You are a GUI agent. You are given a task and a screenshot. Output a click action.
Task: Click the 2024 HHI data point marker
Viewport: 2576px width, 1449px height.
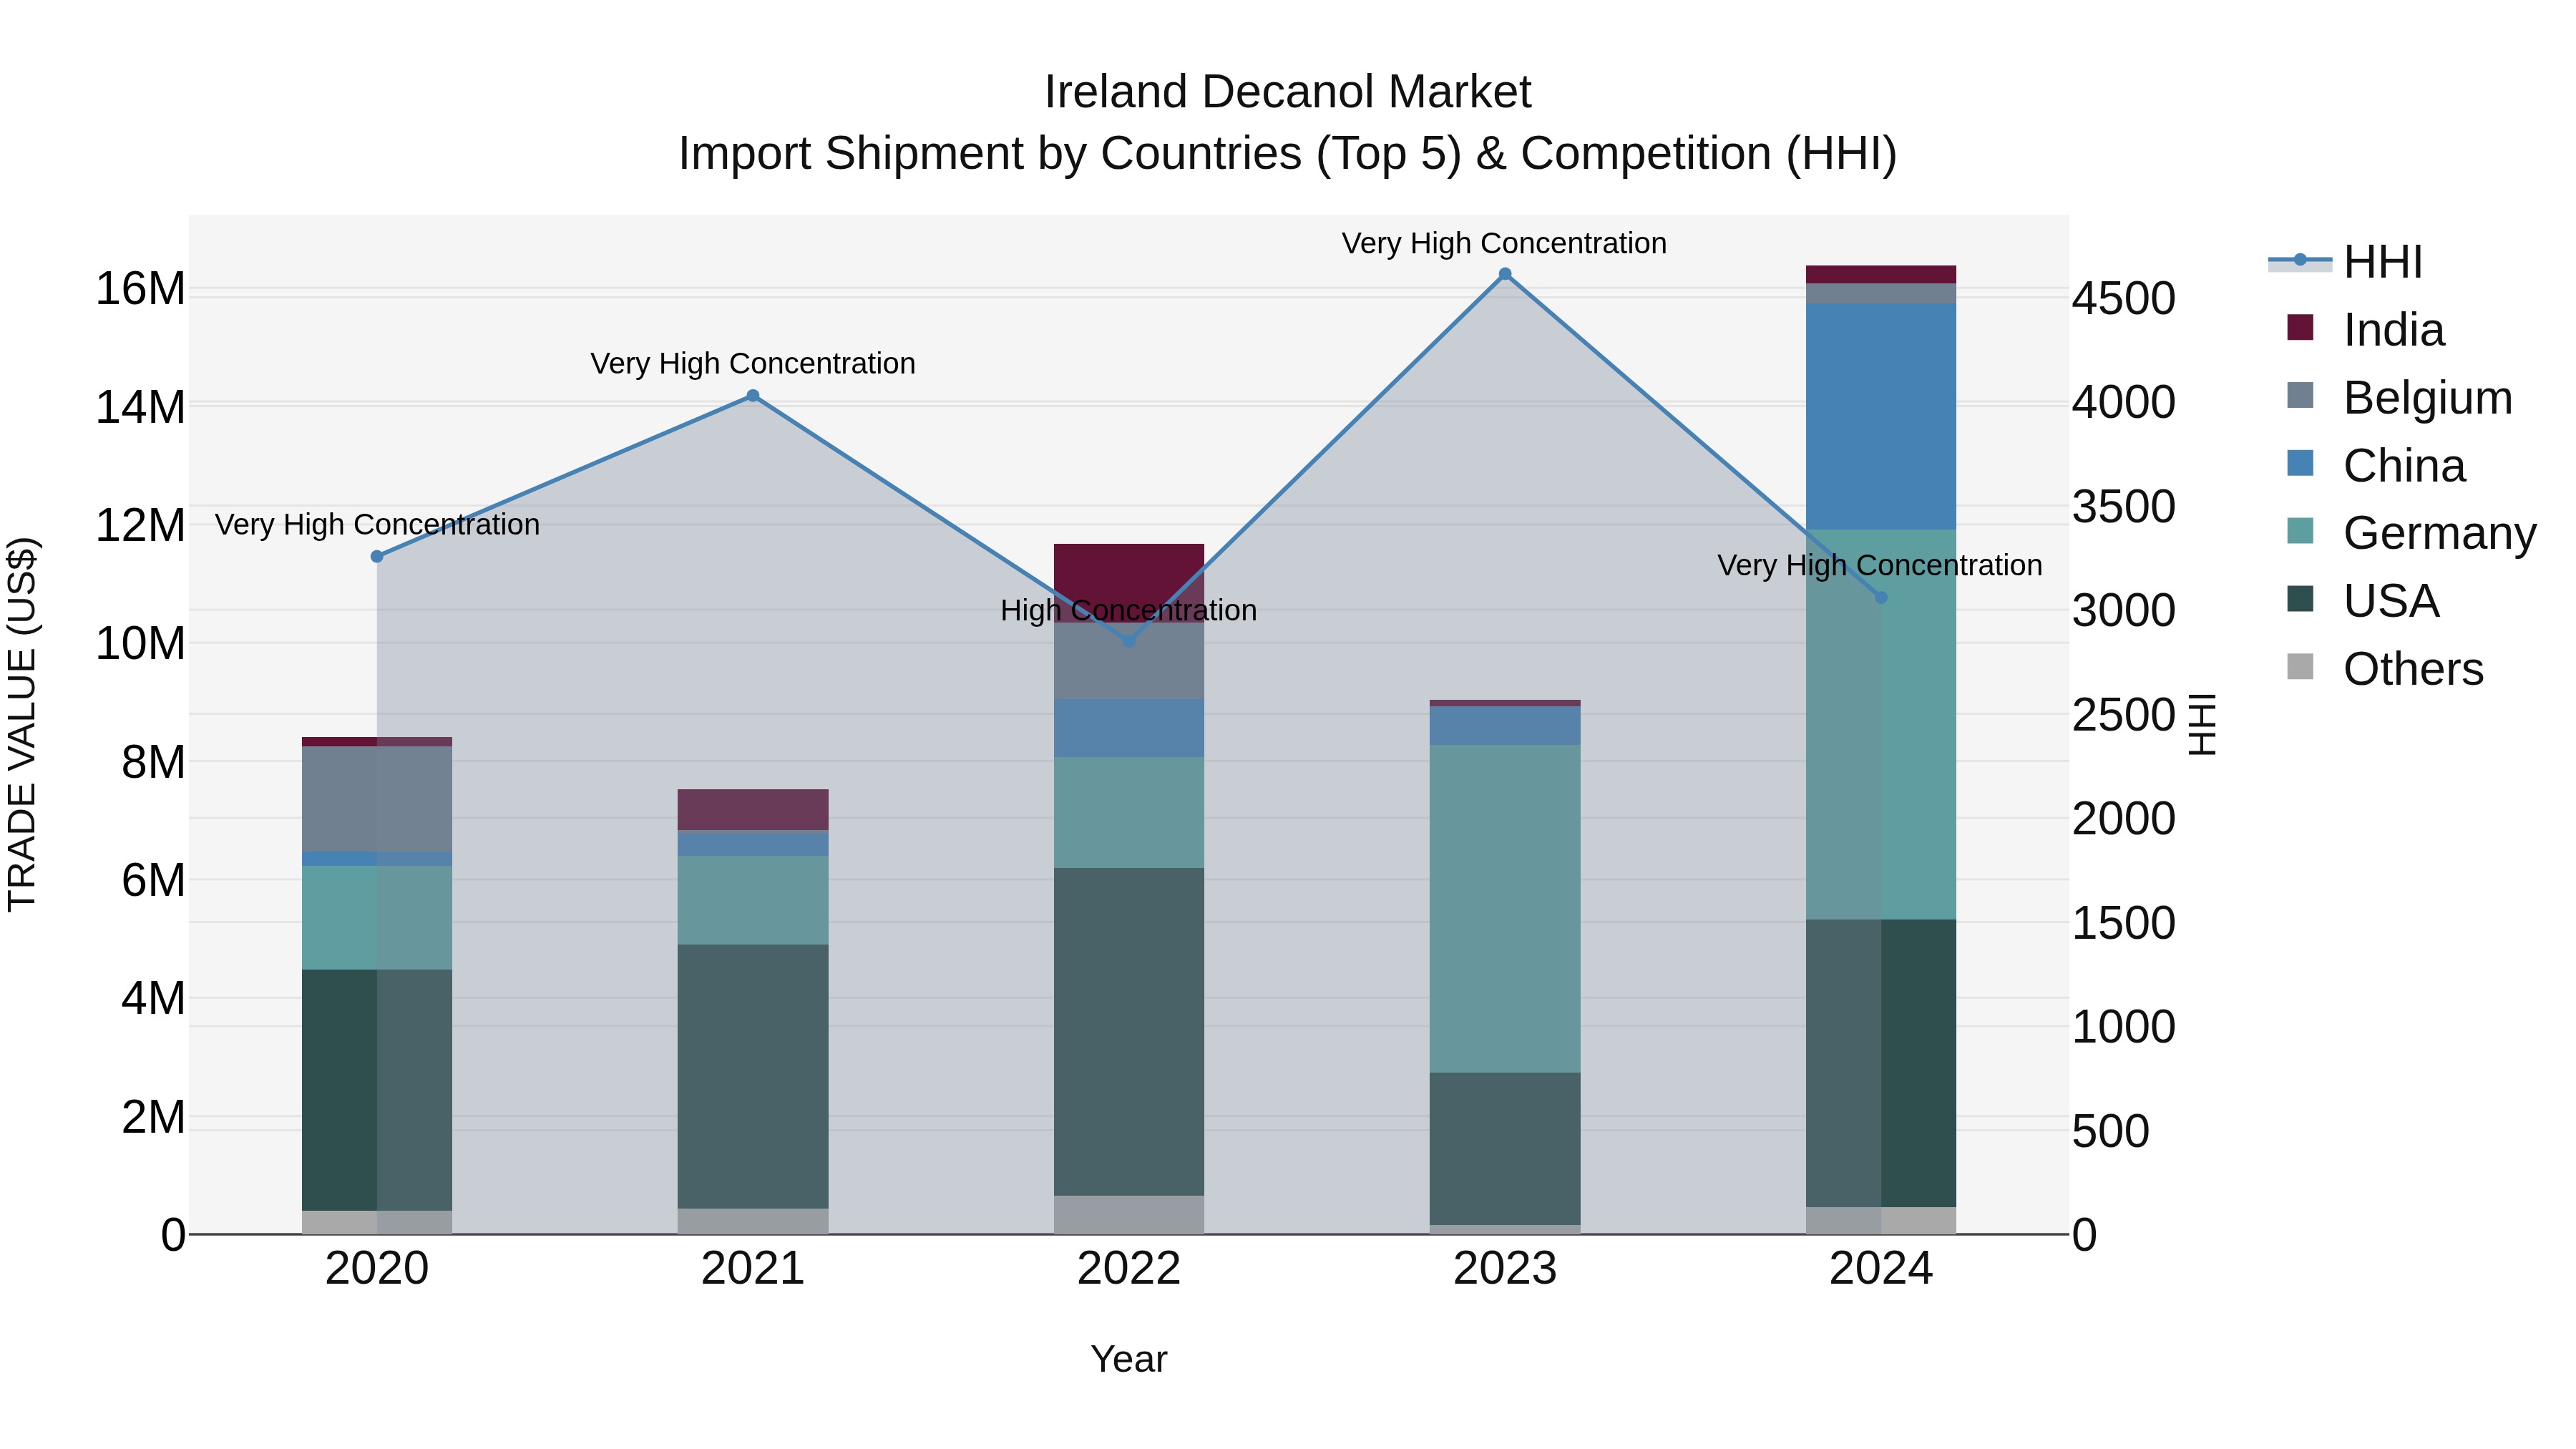[x=1881, y=597]
